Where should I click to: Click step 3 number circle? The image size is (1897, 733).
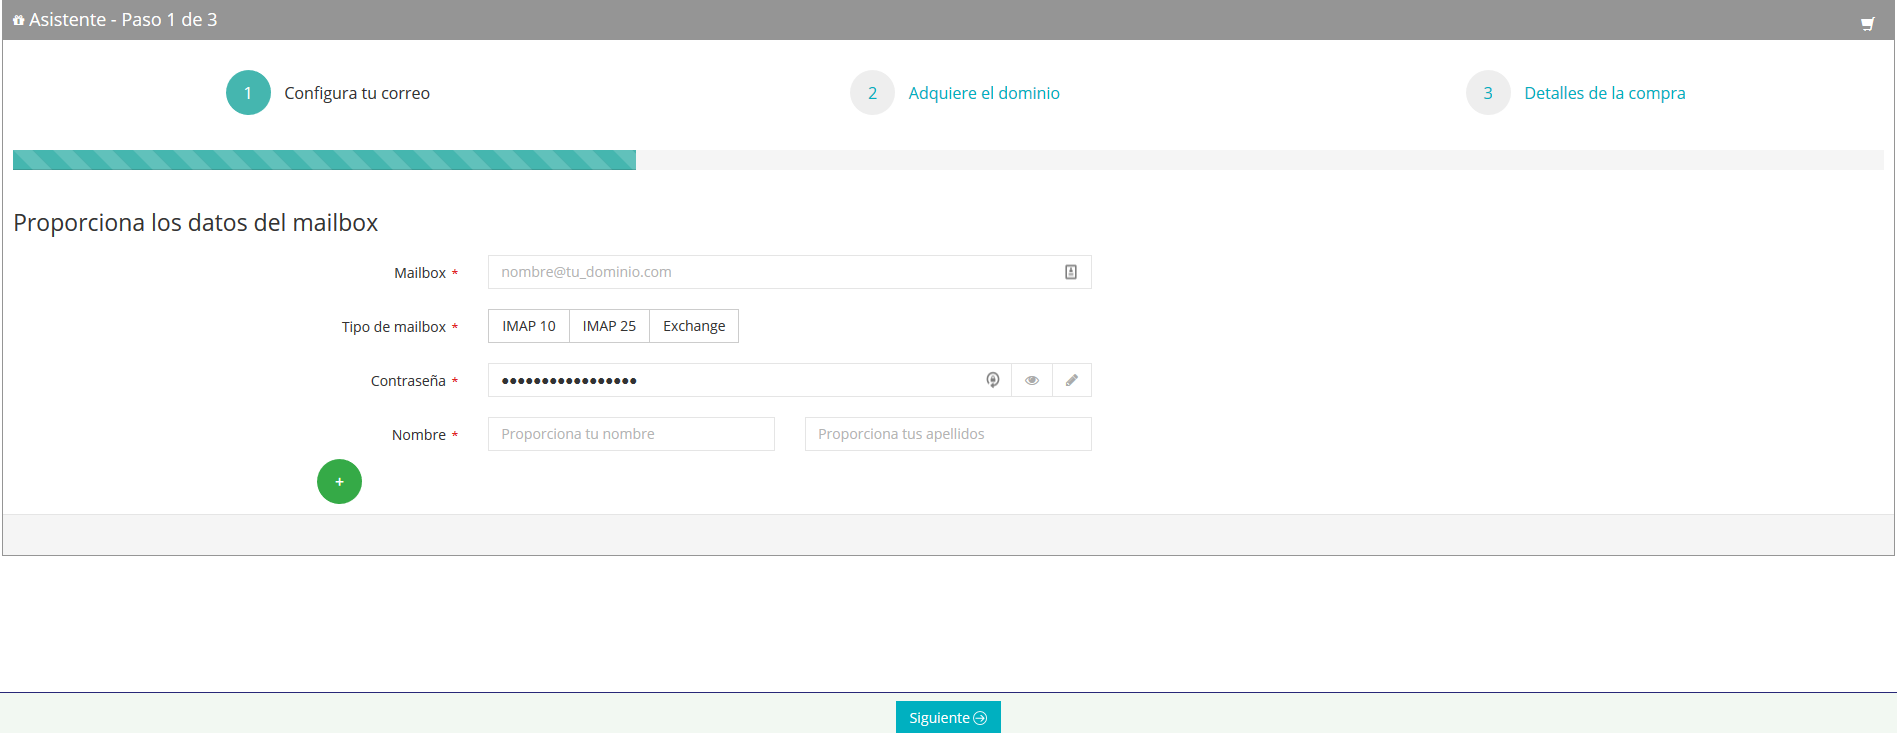tap(1488, 93)
